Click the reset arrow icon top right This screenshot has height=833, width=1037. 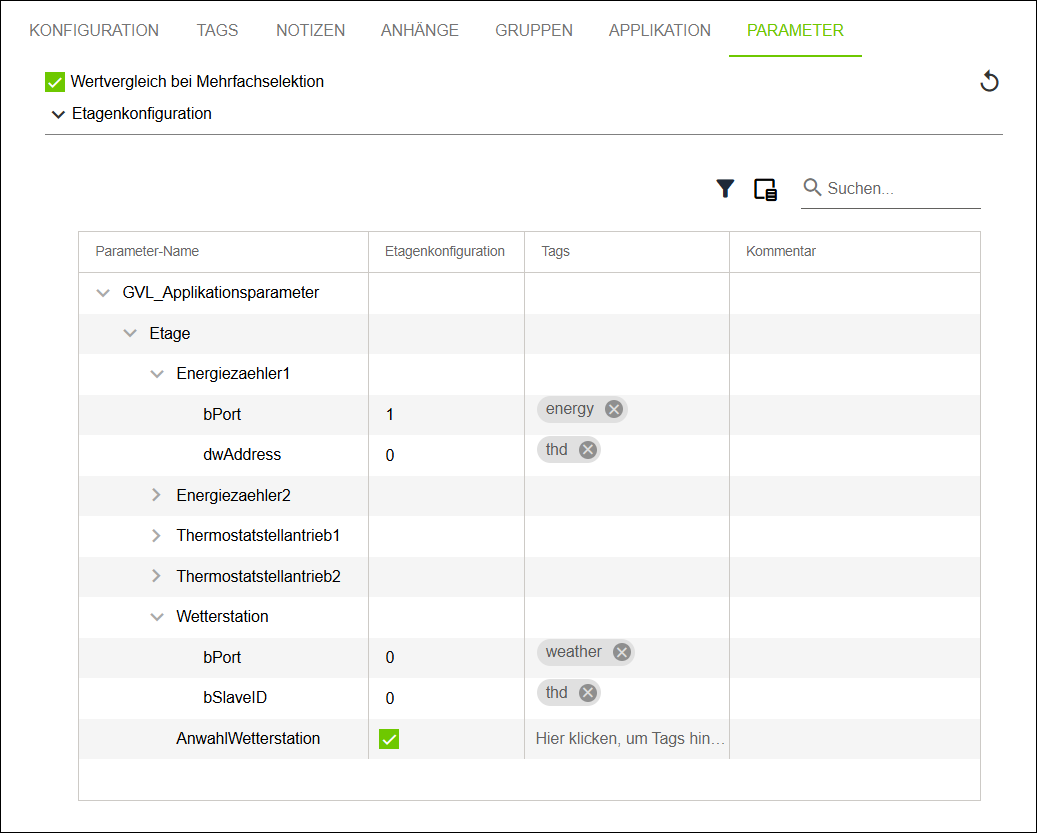pyautogui.click(x=989, y=81)
